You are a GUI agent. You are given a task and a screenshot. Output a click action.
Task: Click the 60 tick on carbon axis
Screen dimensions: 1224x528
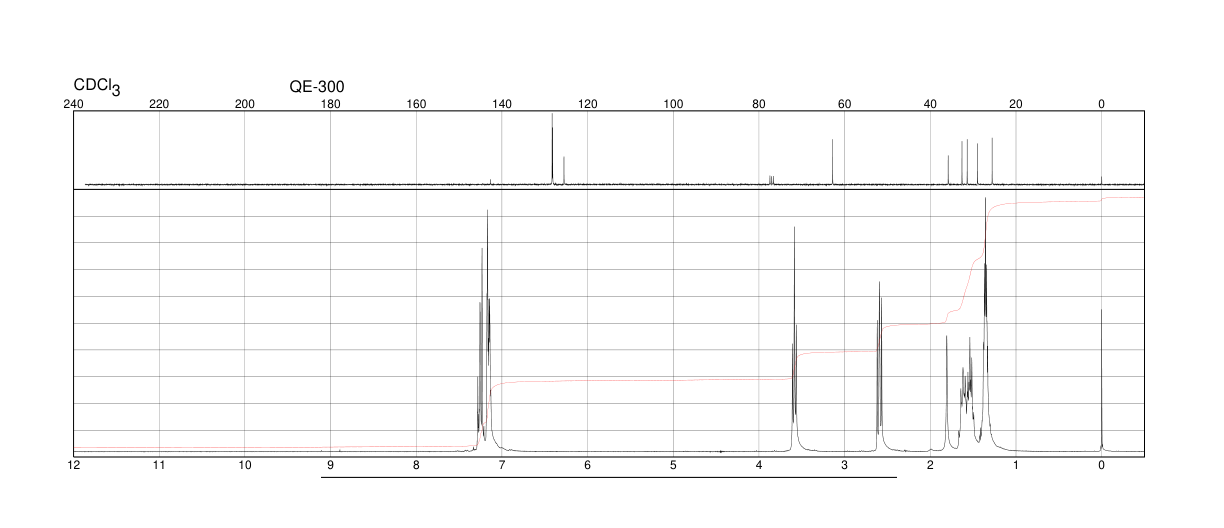click(x=844, y=105)
